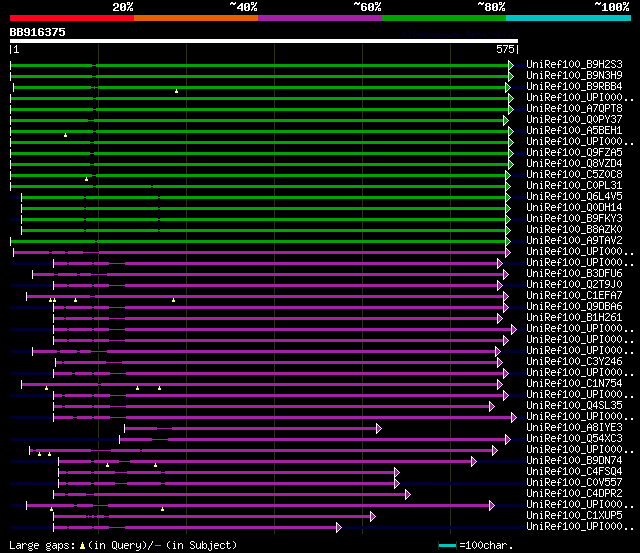The image size is (640, 553).
Task: Click the green alignment bar of A7QPT8
Action: 260,109
